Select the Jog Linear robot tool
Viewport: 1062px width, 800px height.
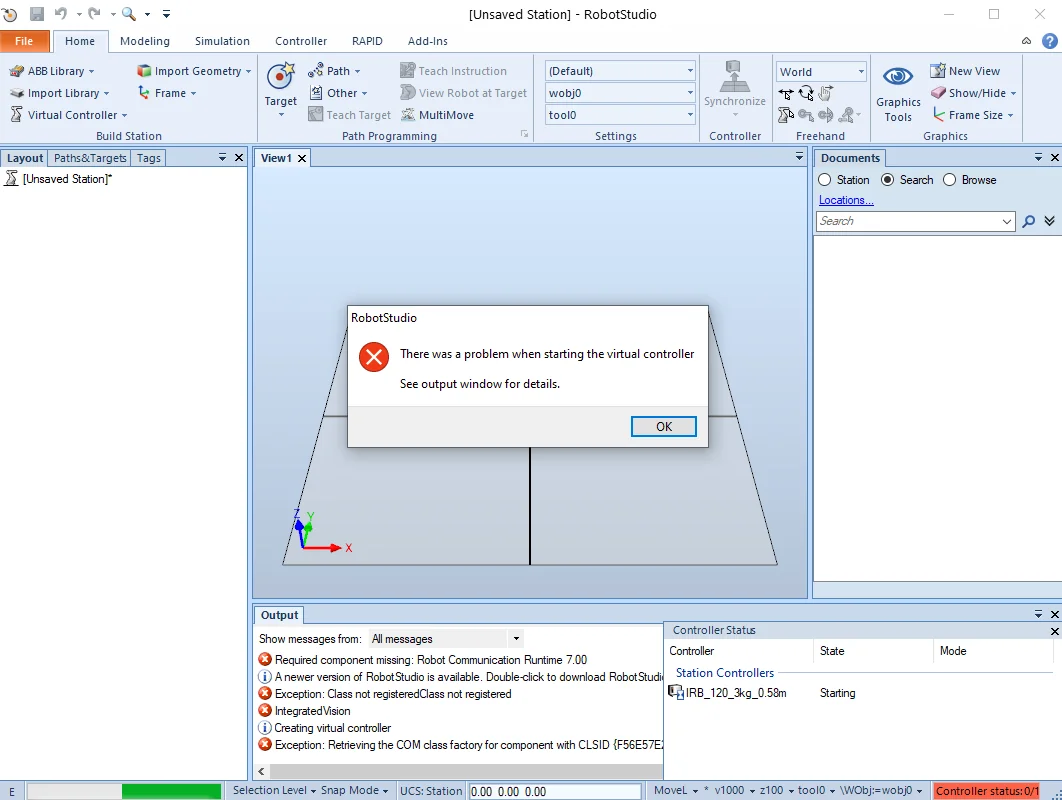click(x=786, y=115)
